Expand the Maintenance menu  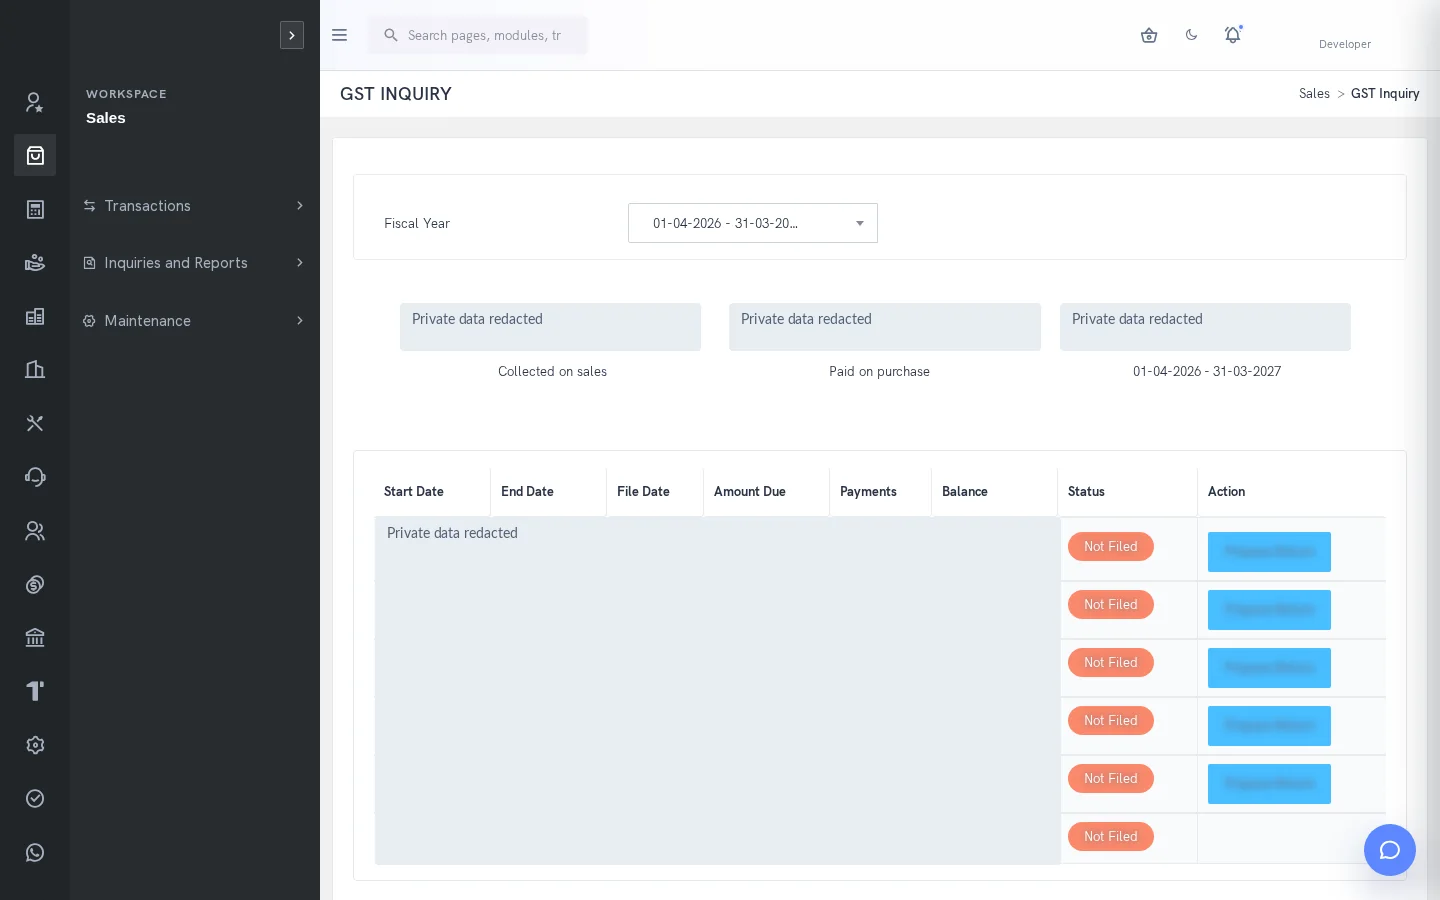pos(195,321)
